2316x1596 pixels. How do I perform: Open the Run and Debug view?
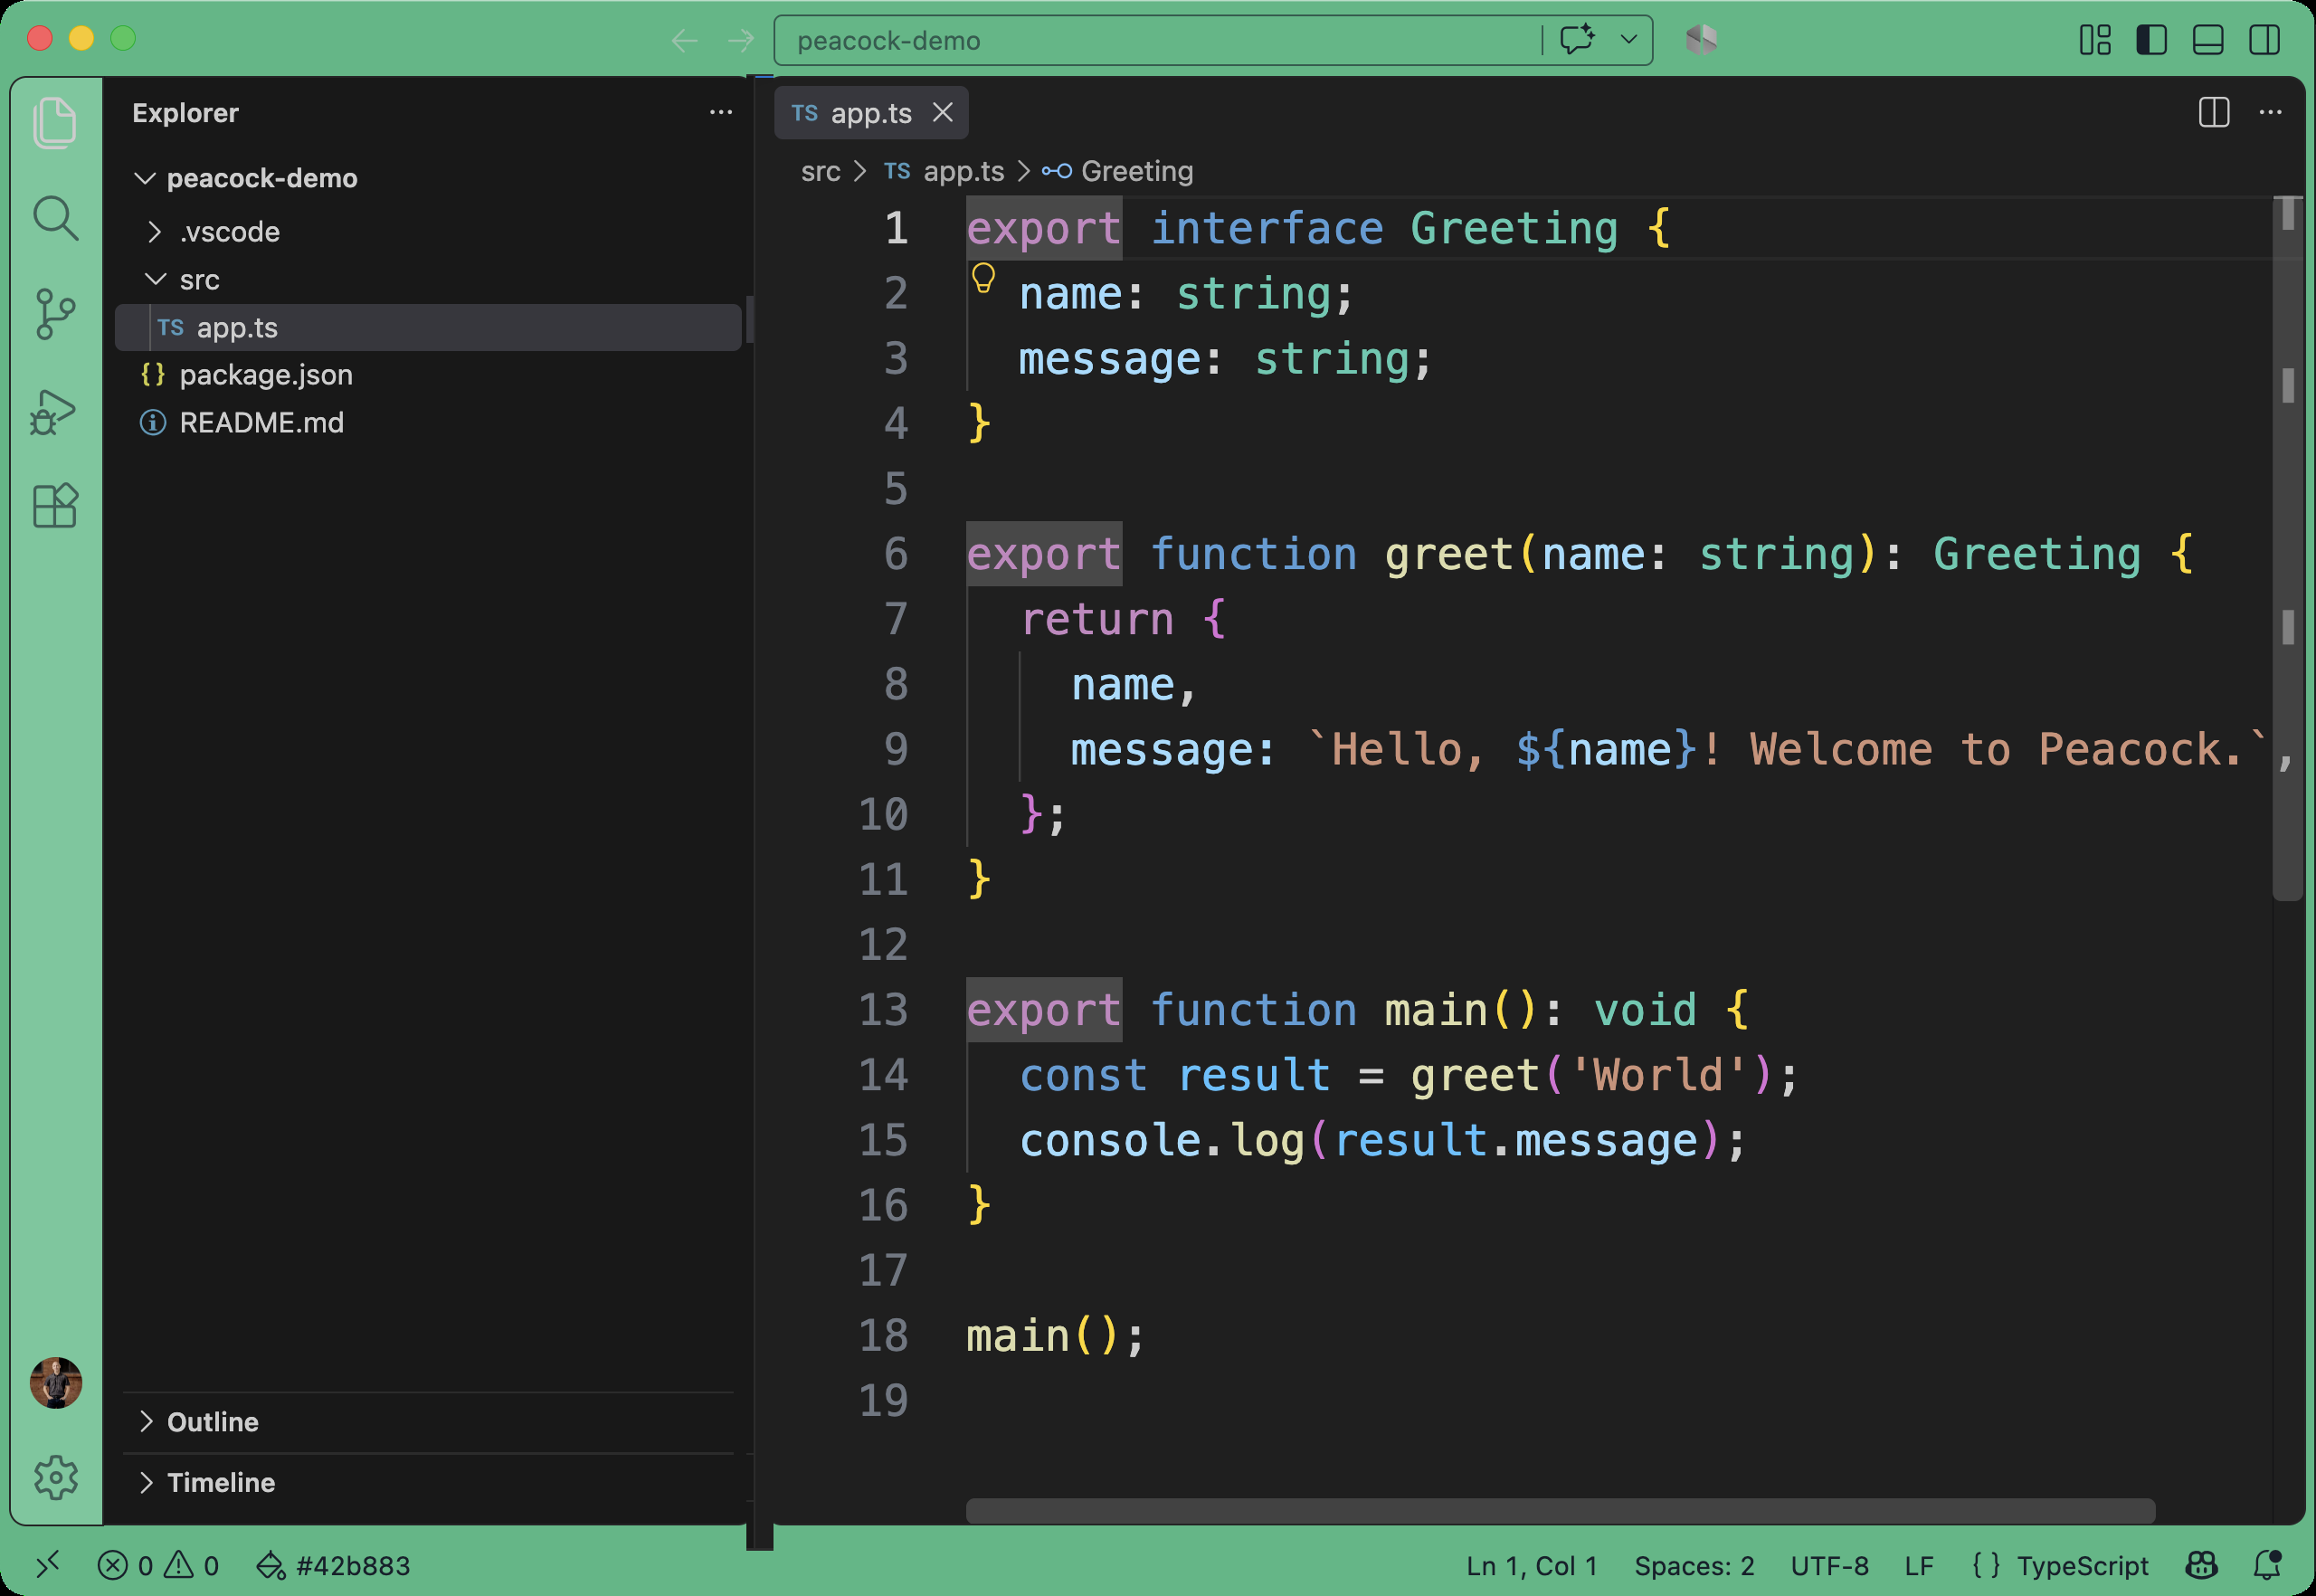(x=53, y=411)
